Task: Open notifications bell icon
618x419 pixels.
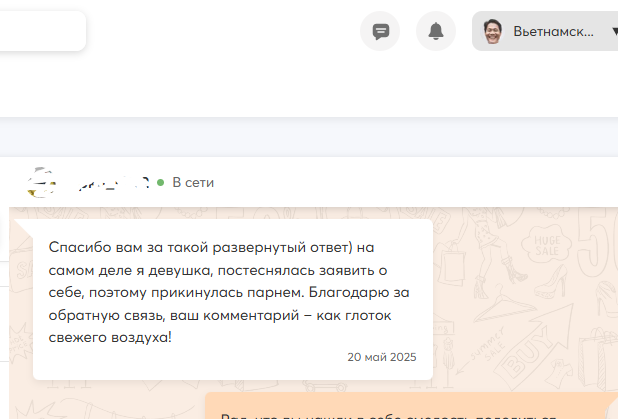Action: coord(436,31)
